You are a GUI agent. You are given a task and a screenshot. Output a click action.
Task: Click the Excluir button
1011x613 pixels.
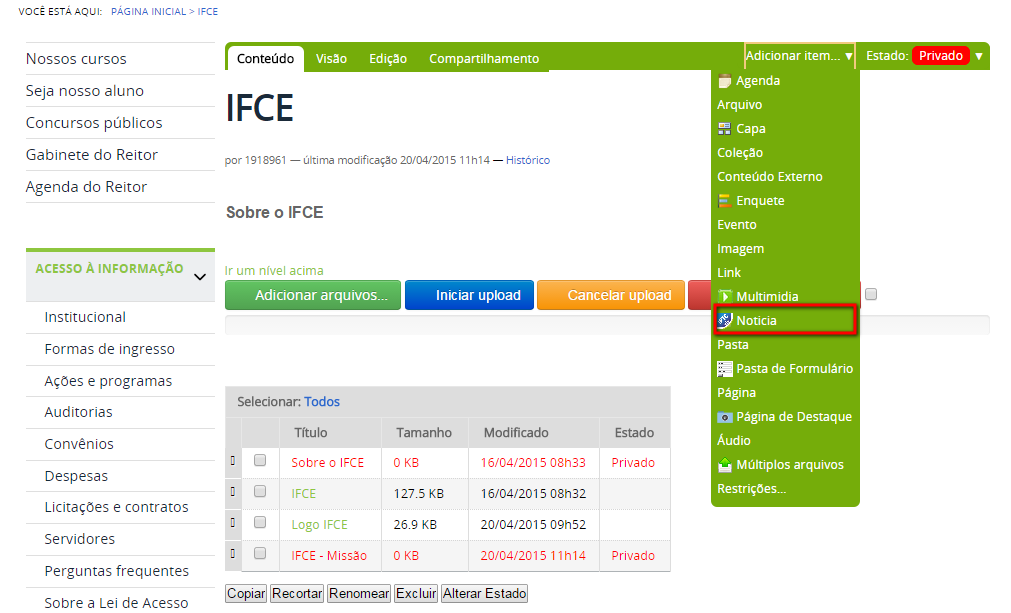point(416,594)
